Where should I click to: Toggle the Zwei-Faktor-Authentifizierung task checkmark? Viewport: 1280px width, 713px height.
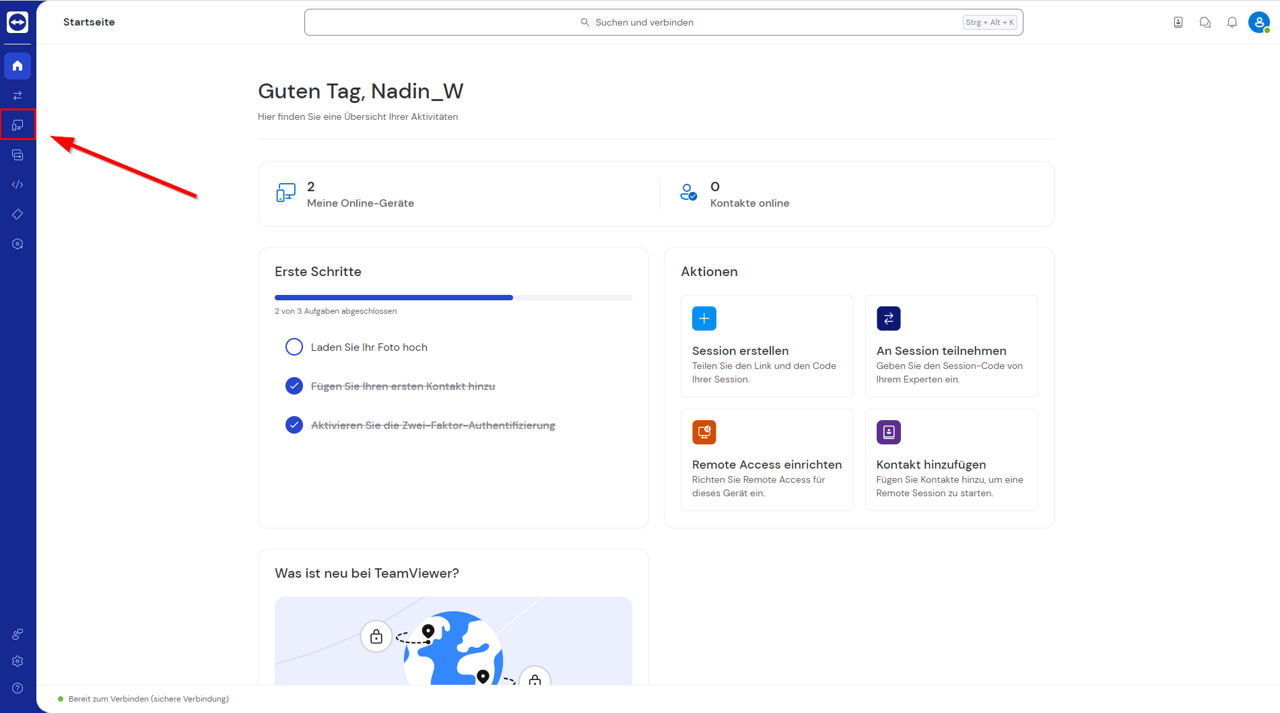pos(294,425)
